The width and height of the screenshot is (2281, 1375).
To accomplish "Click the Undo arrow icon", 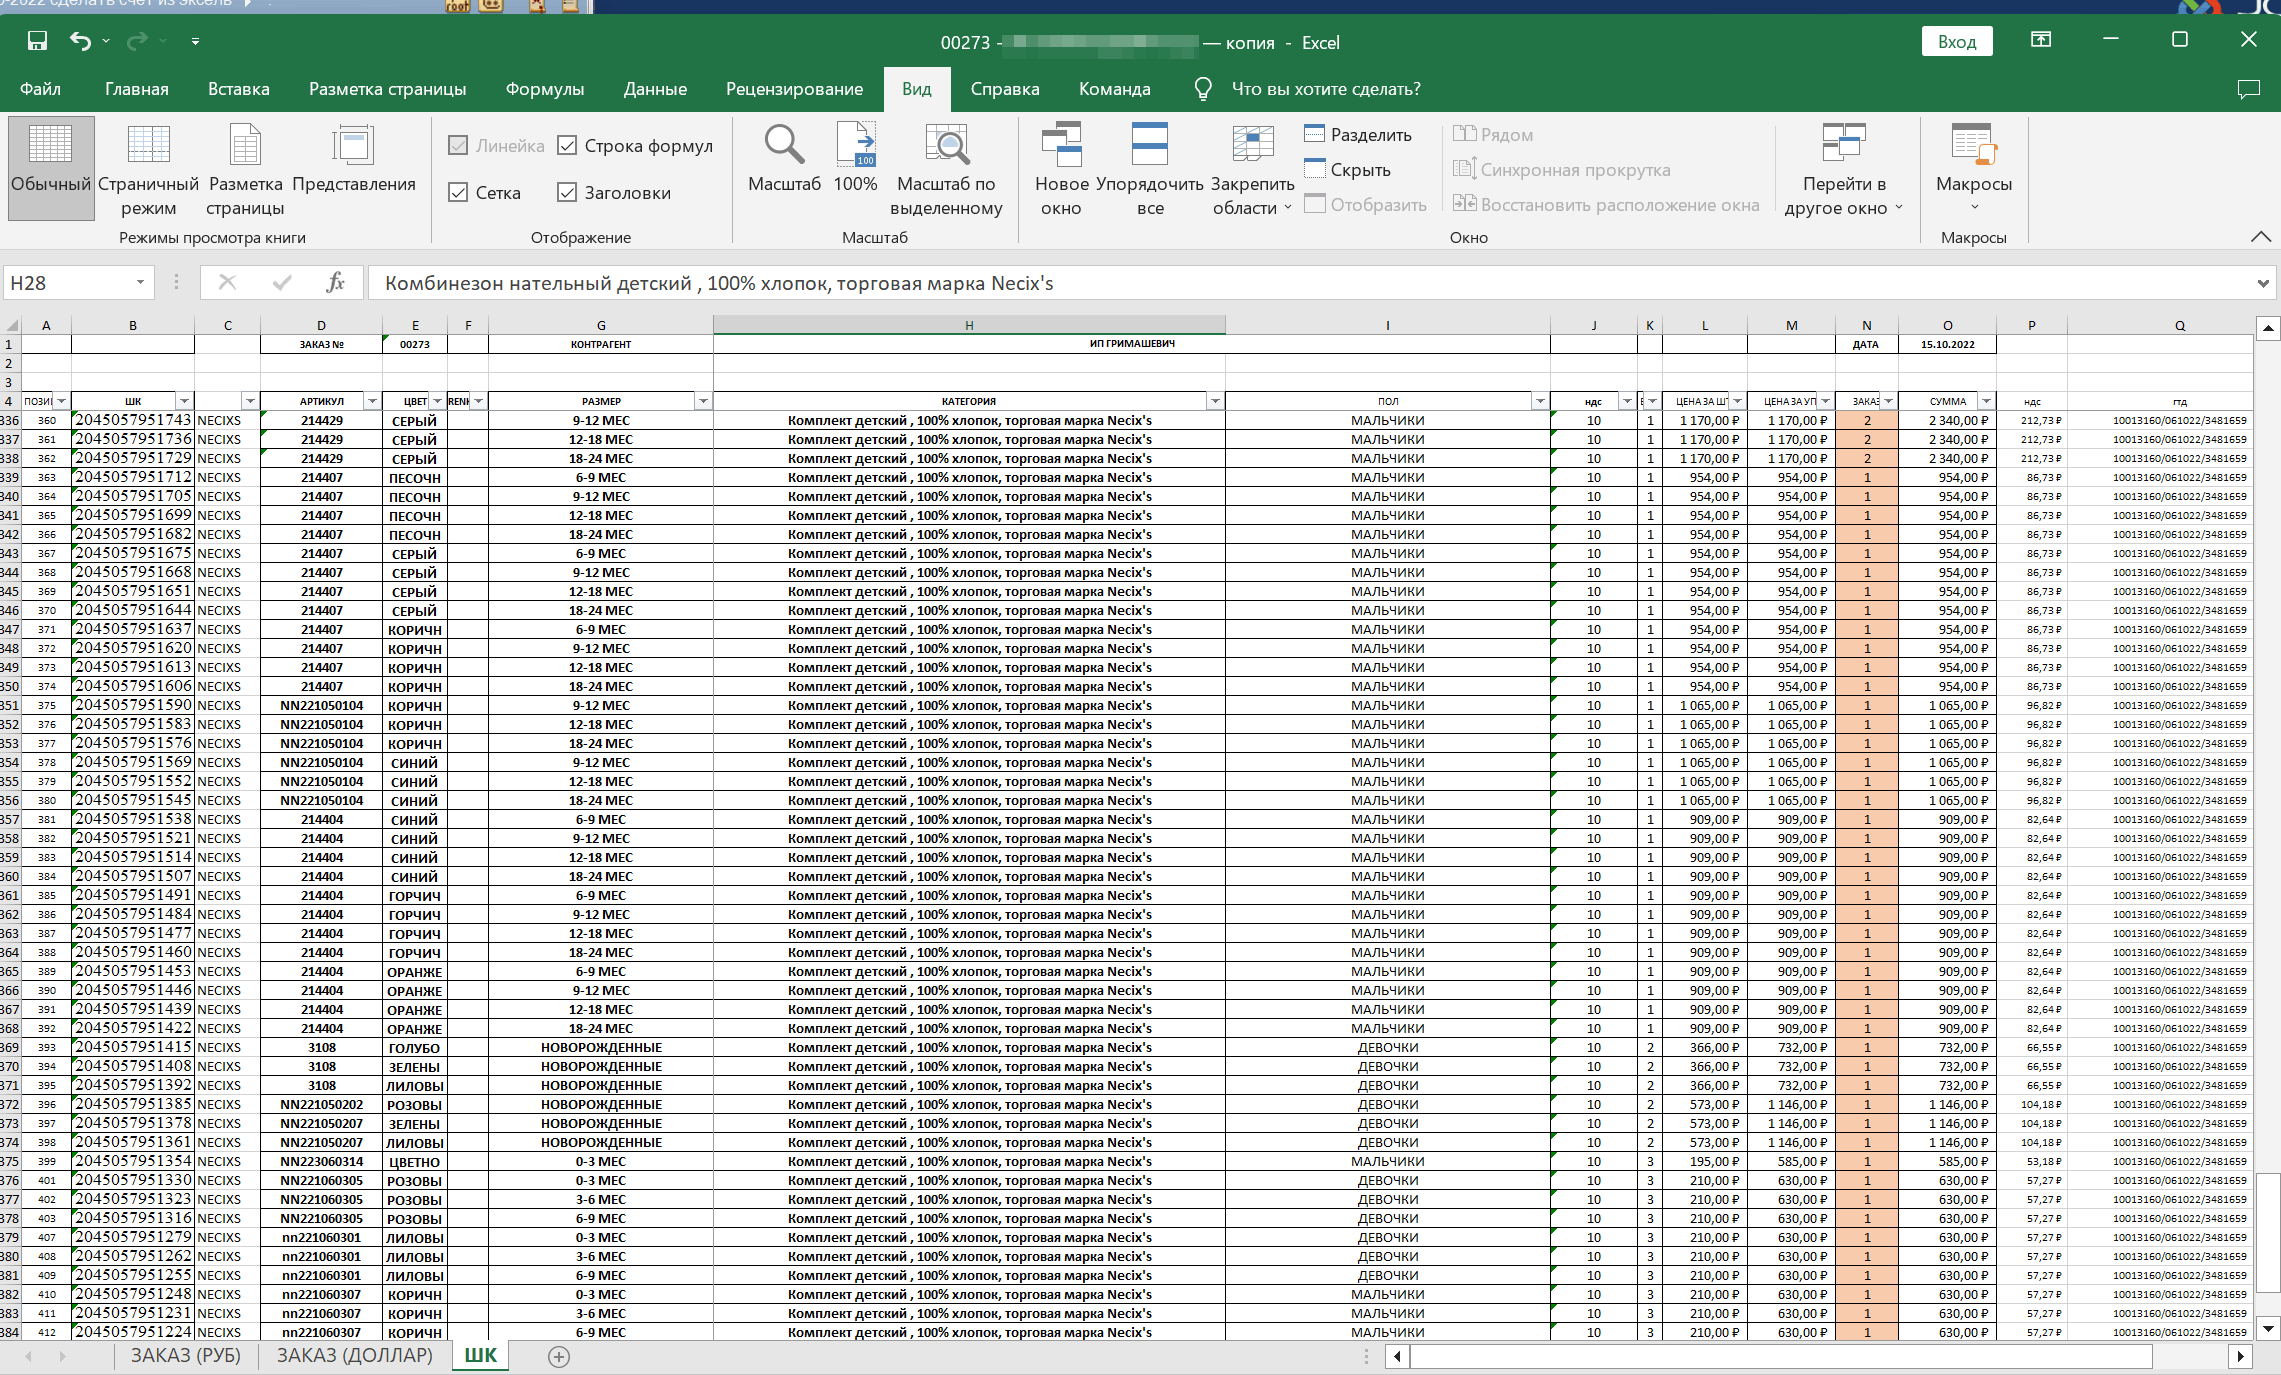I will coord(80,41).
